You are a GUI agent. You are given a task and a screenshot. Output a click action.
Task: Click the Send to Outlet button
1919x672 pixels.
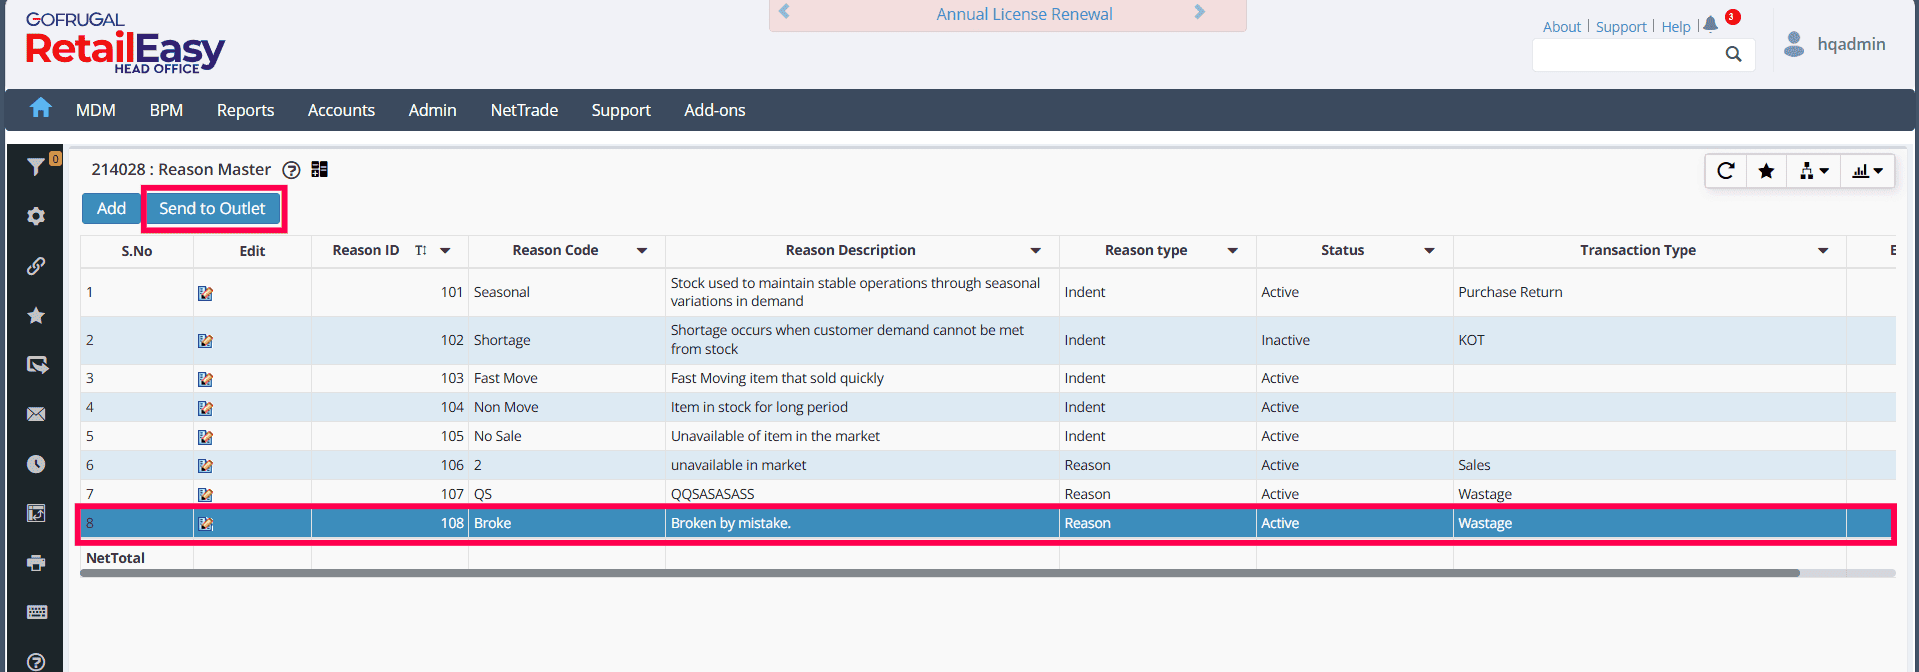(x=212, y=208)
